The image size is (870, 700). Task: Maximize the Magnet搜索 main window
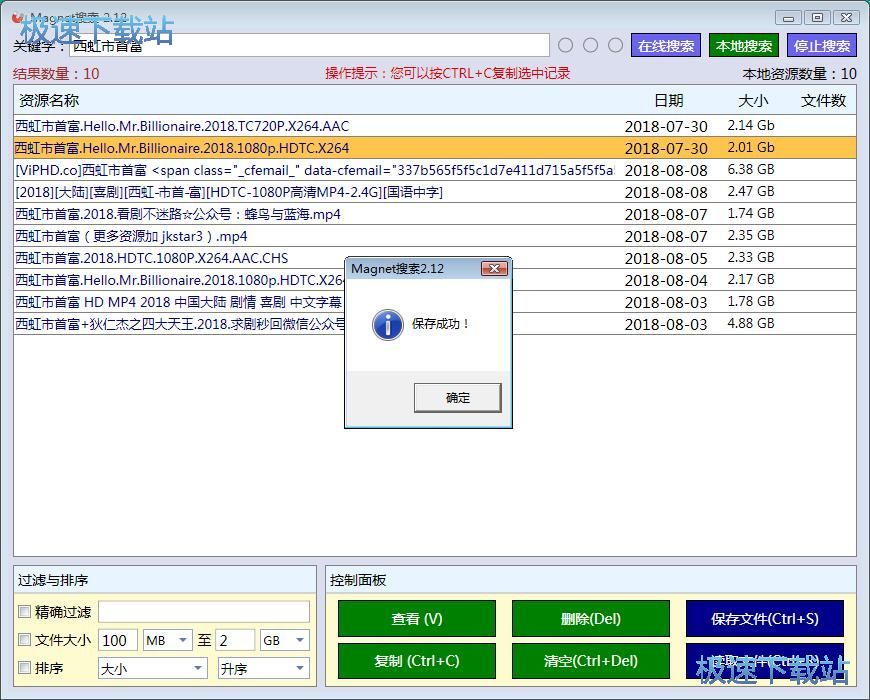click(x=817, y=18)
